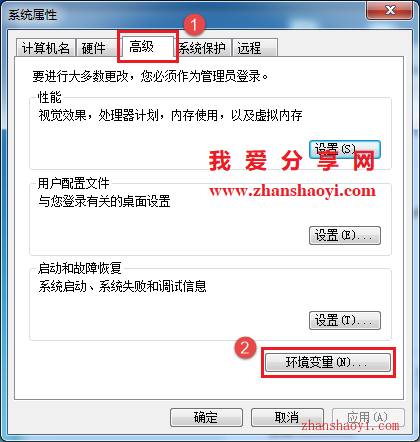Open 设置(T) for 启动和故障恢复

345,320
